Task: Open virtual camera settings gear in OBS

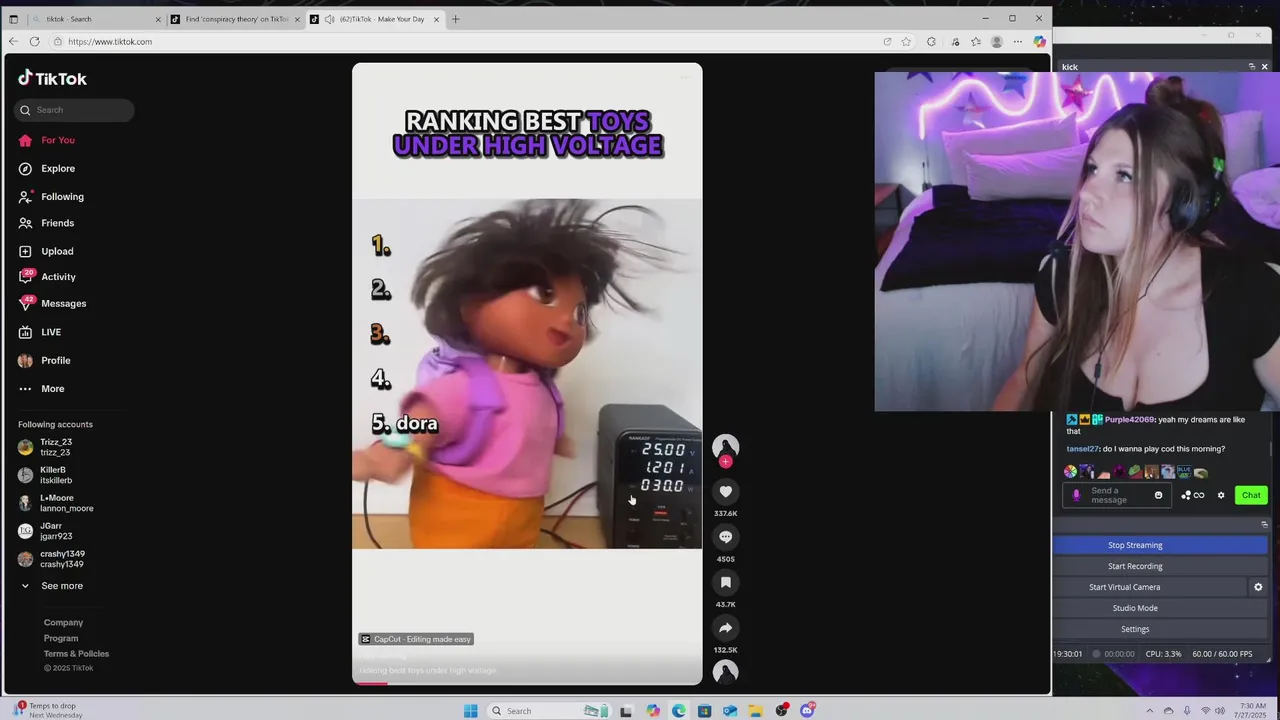Action: coord(1258,587)
